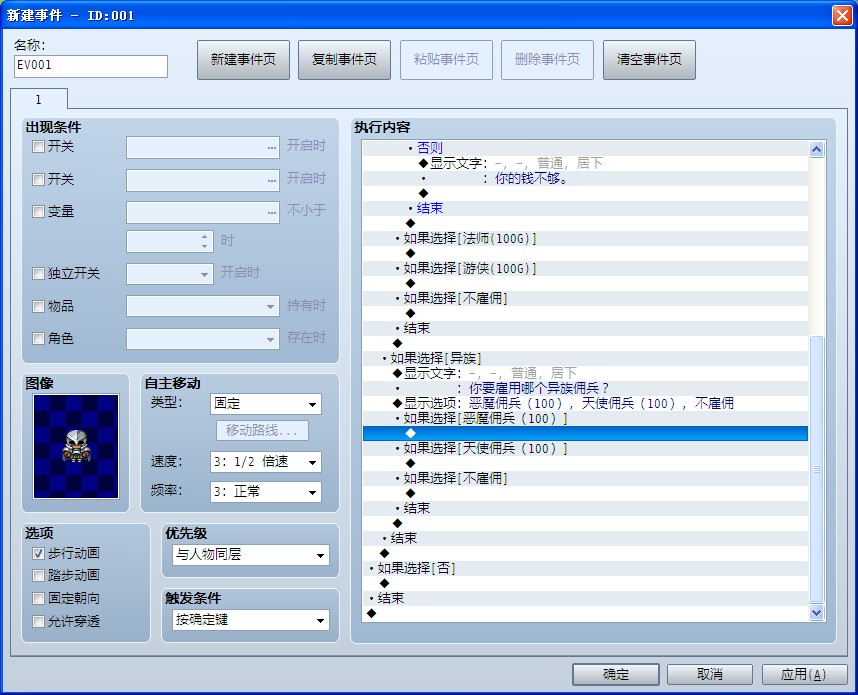The height and width of the screenshot is (695, 858).
Task: Click the event character graphic under 图像
Action: coord(76,447)
